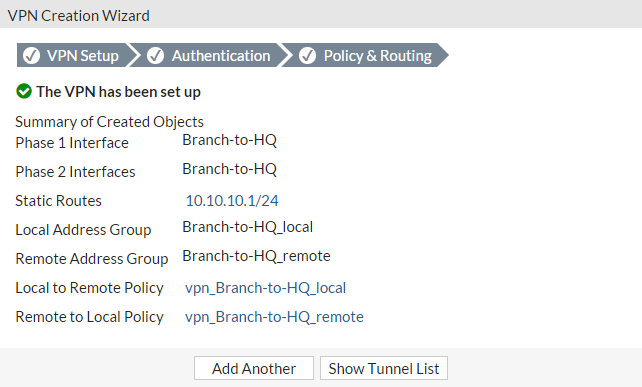Click the VPN Creation Wizard title
The image size is (642, 387).
(x=79, y=16)
